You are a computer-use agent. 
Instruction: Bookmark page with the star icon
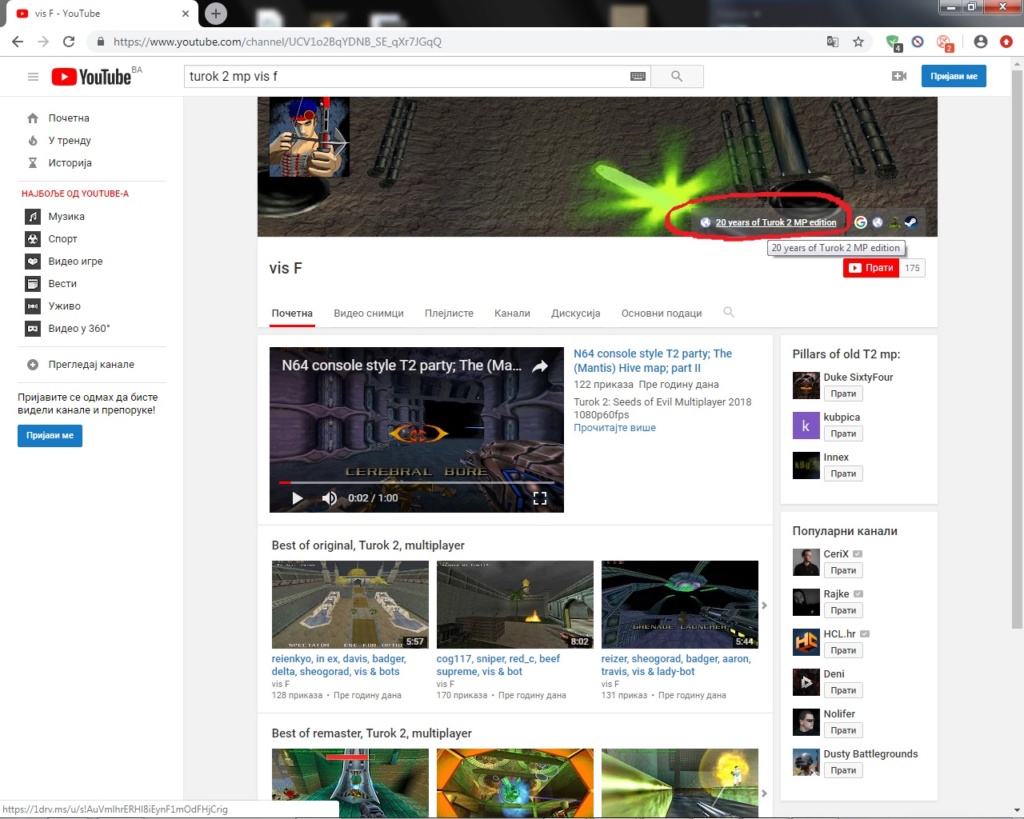pos(858,42)
